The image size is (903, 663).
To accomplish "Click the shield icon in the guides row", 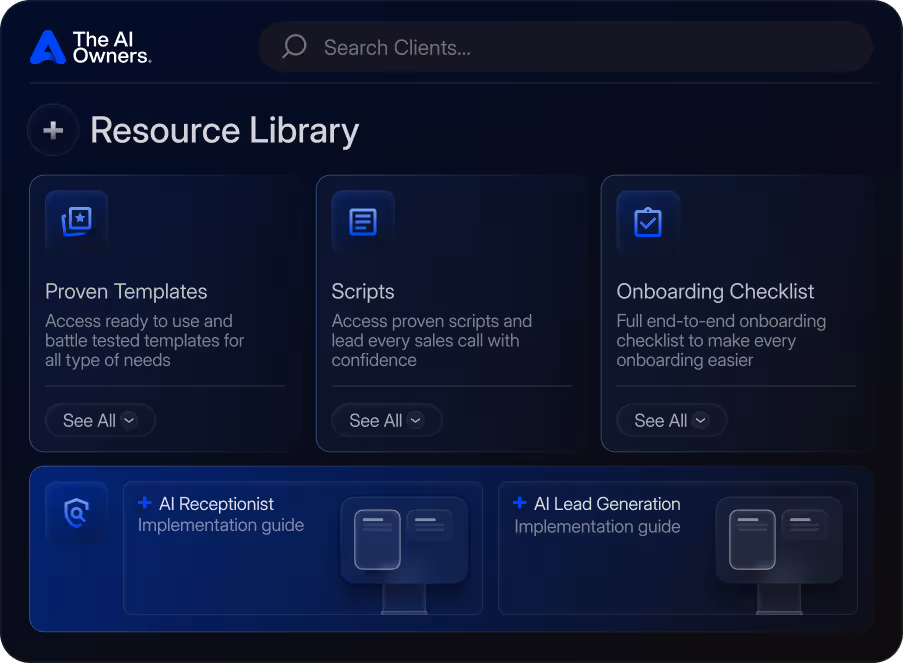I will 77,513.
